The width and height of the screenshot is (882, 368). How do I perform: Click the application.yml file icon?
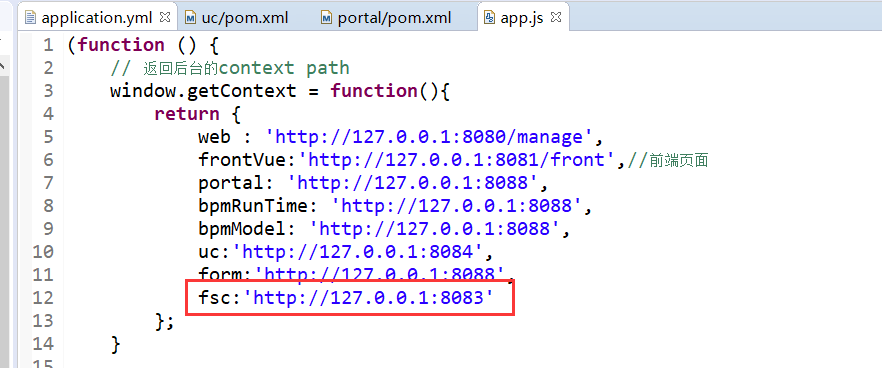[x=31, y=17]
